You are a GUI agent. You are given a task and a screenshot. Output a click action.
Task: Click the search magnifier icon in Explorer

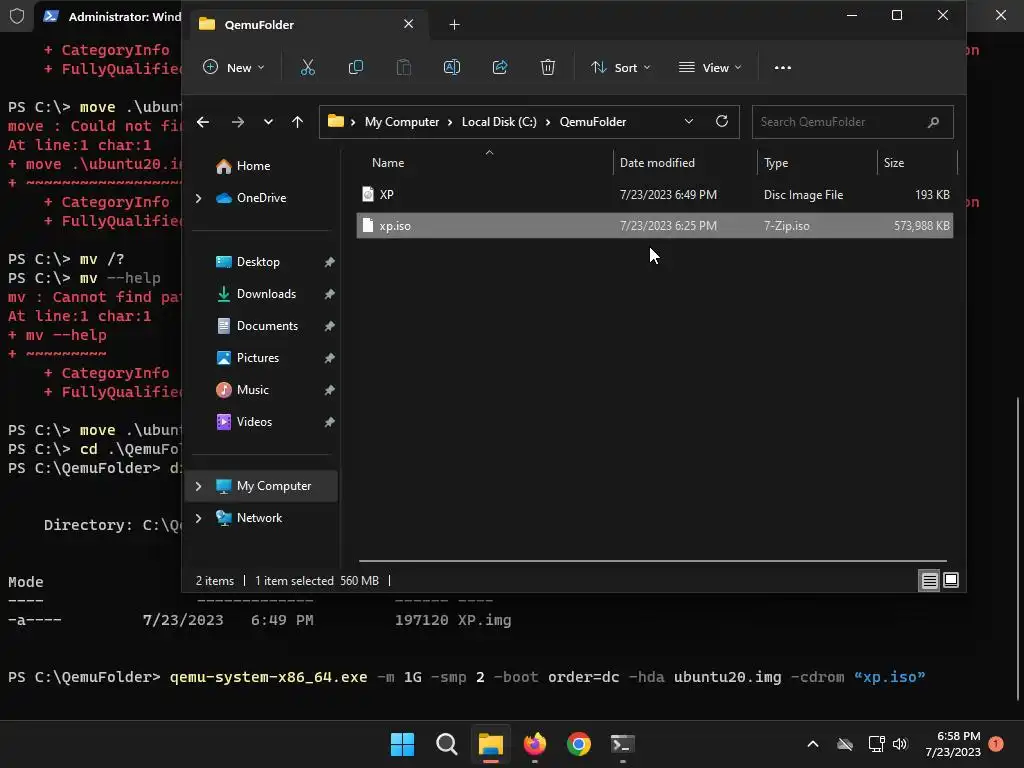tap(933, 122)
